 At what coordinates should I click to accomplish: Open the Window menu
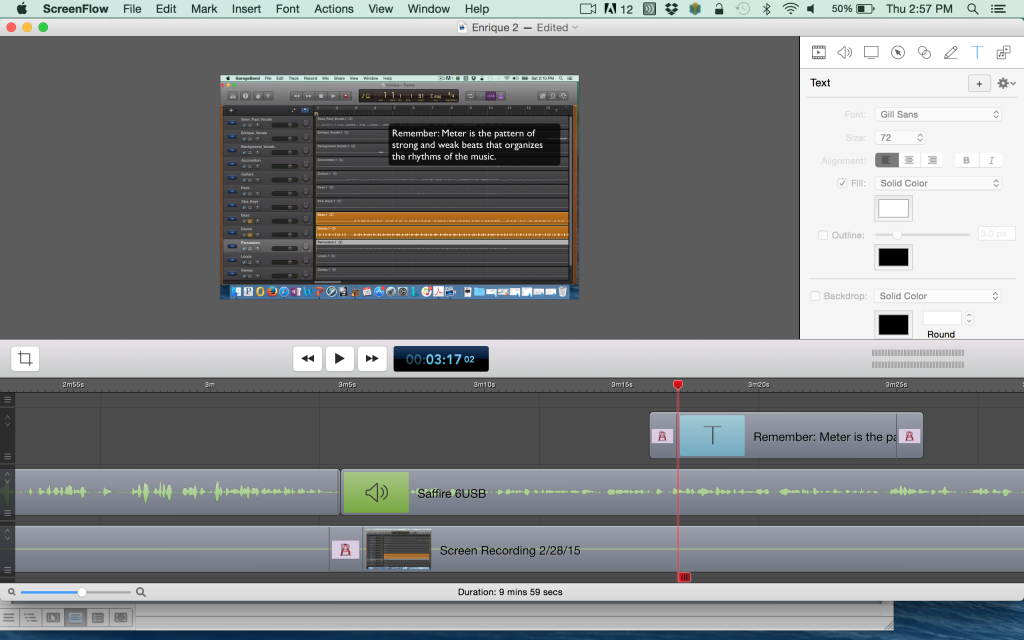pos(428,8)
